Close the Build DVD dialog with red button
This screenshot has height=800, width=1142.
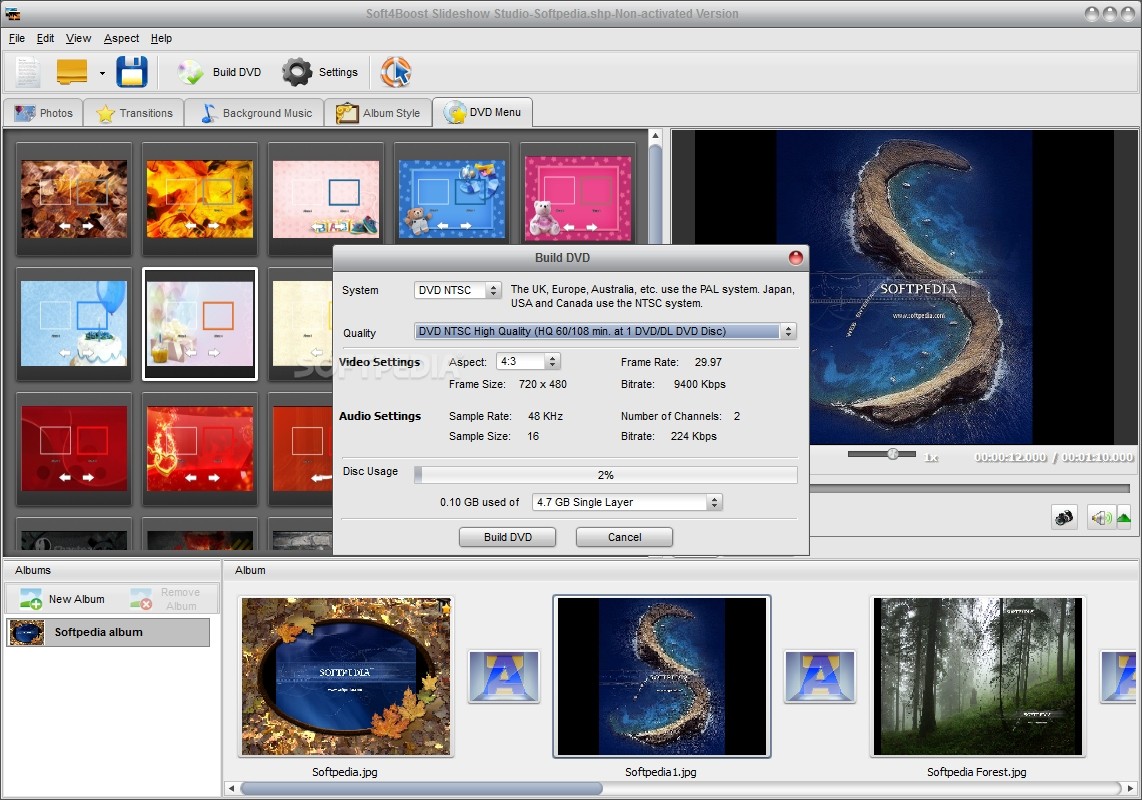(x=795, y=257)
